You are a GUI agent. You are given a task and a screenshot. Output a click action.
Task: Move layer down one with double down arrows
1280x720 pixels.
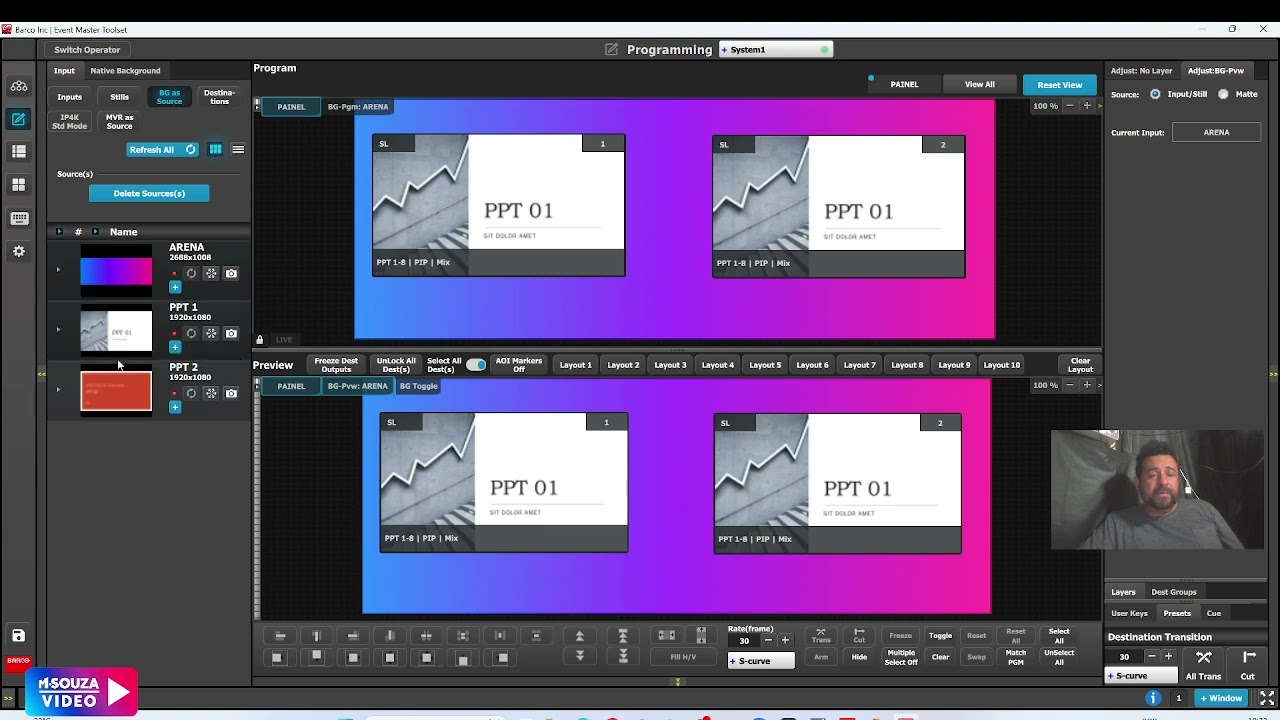tap(579, 656)
